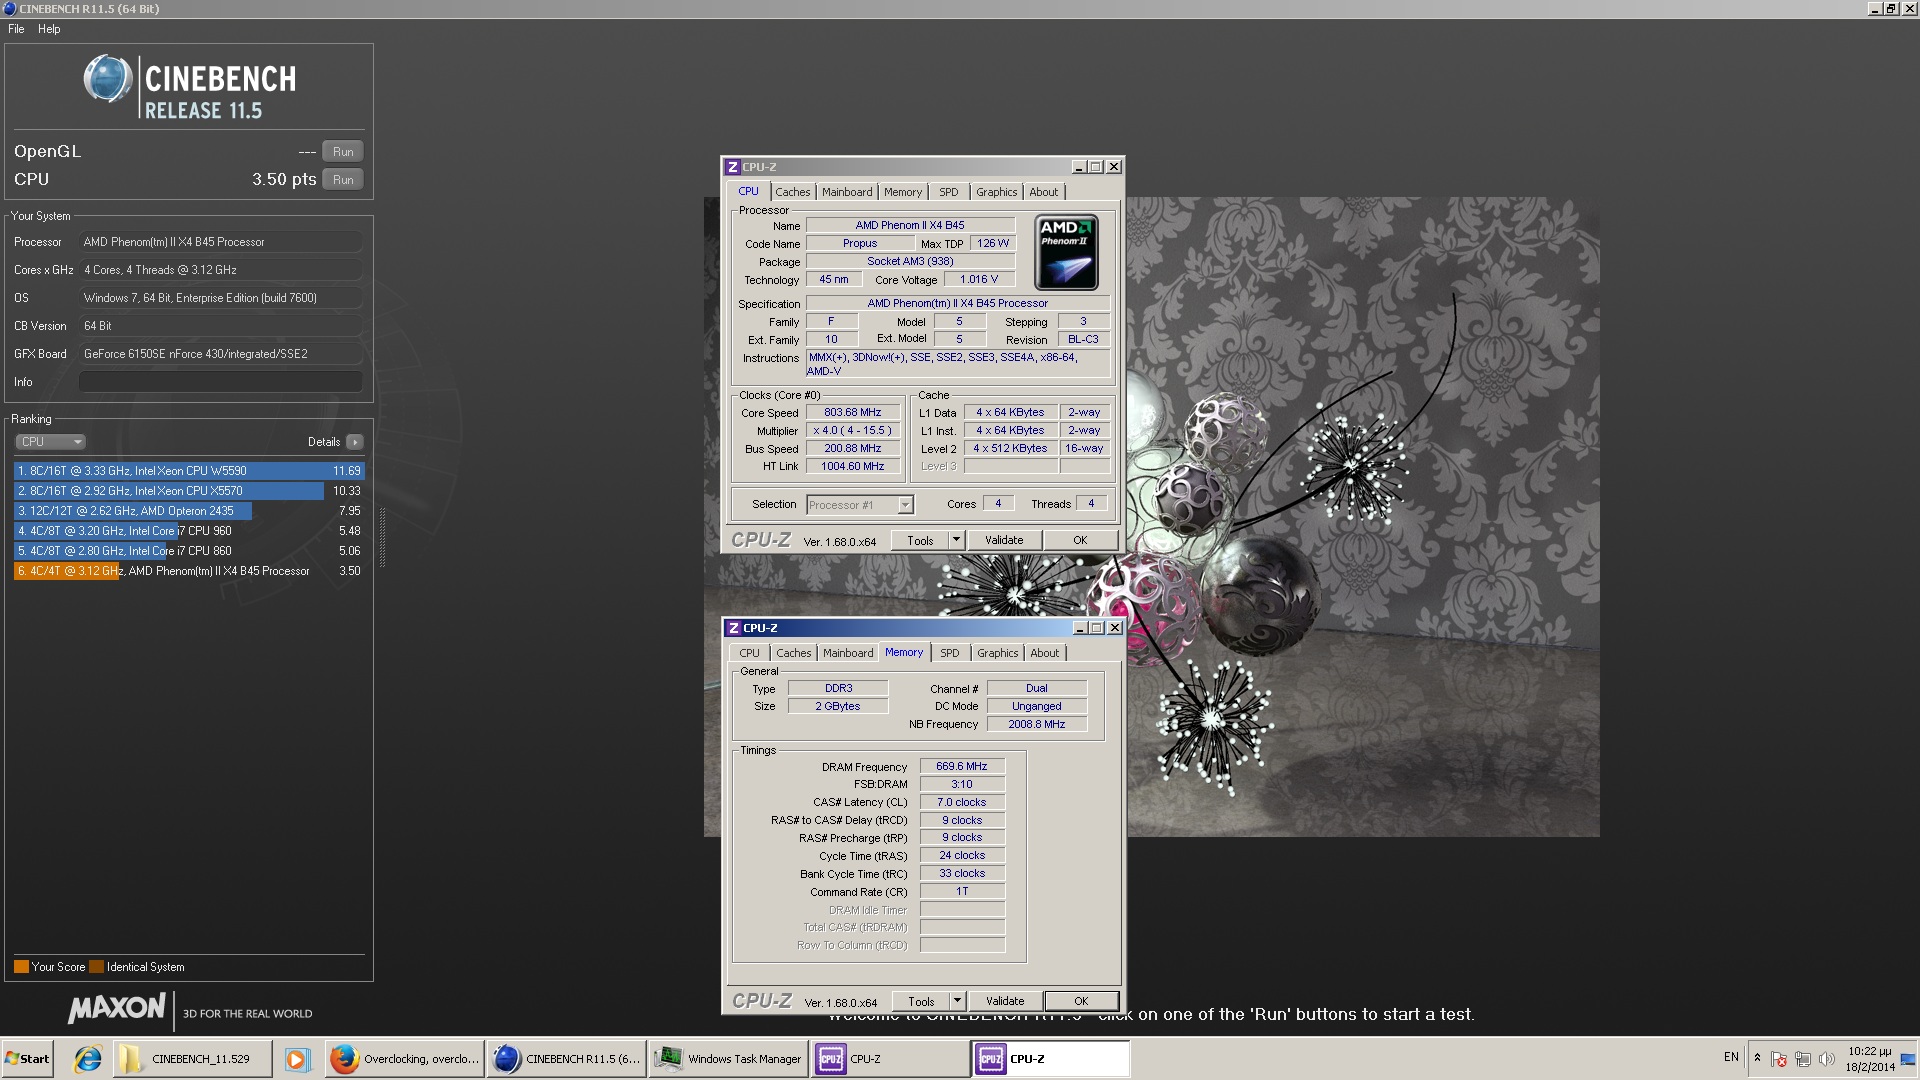The image size is (1920, 1080).
Task: Run the CPU benchmark test
Action: (x=343, y=180)
